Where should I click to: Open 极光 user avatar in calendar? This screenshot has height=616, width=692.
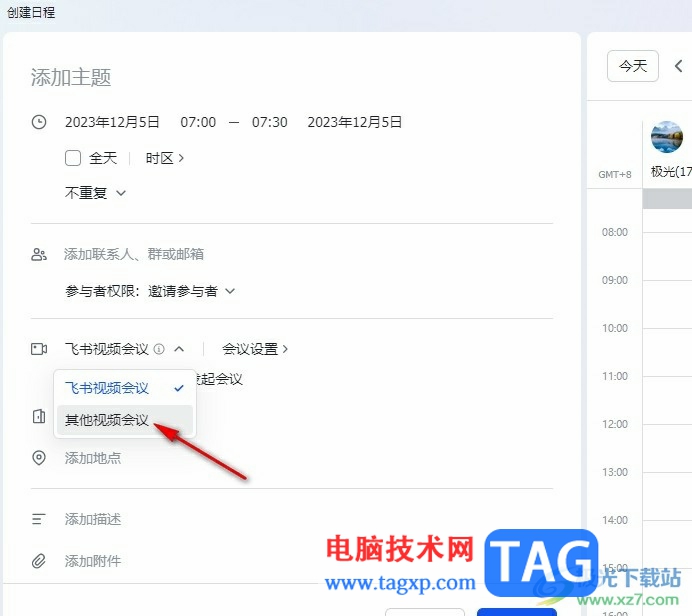667,137
